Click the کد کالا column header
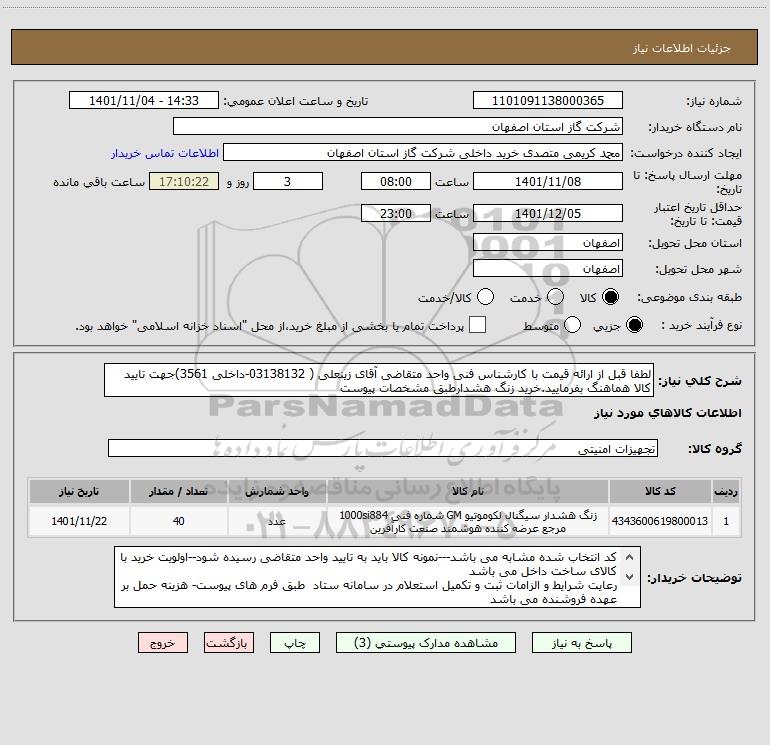Viewport: 770px width, 745px height. [x=660, y=491]
